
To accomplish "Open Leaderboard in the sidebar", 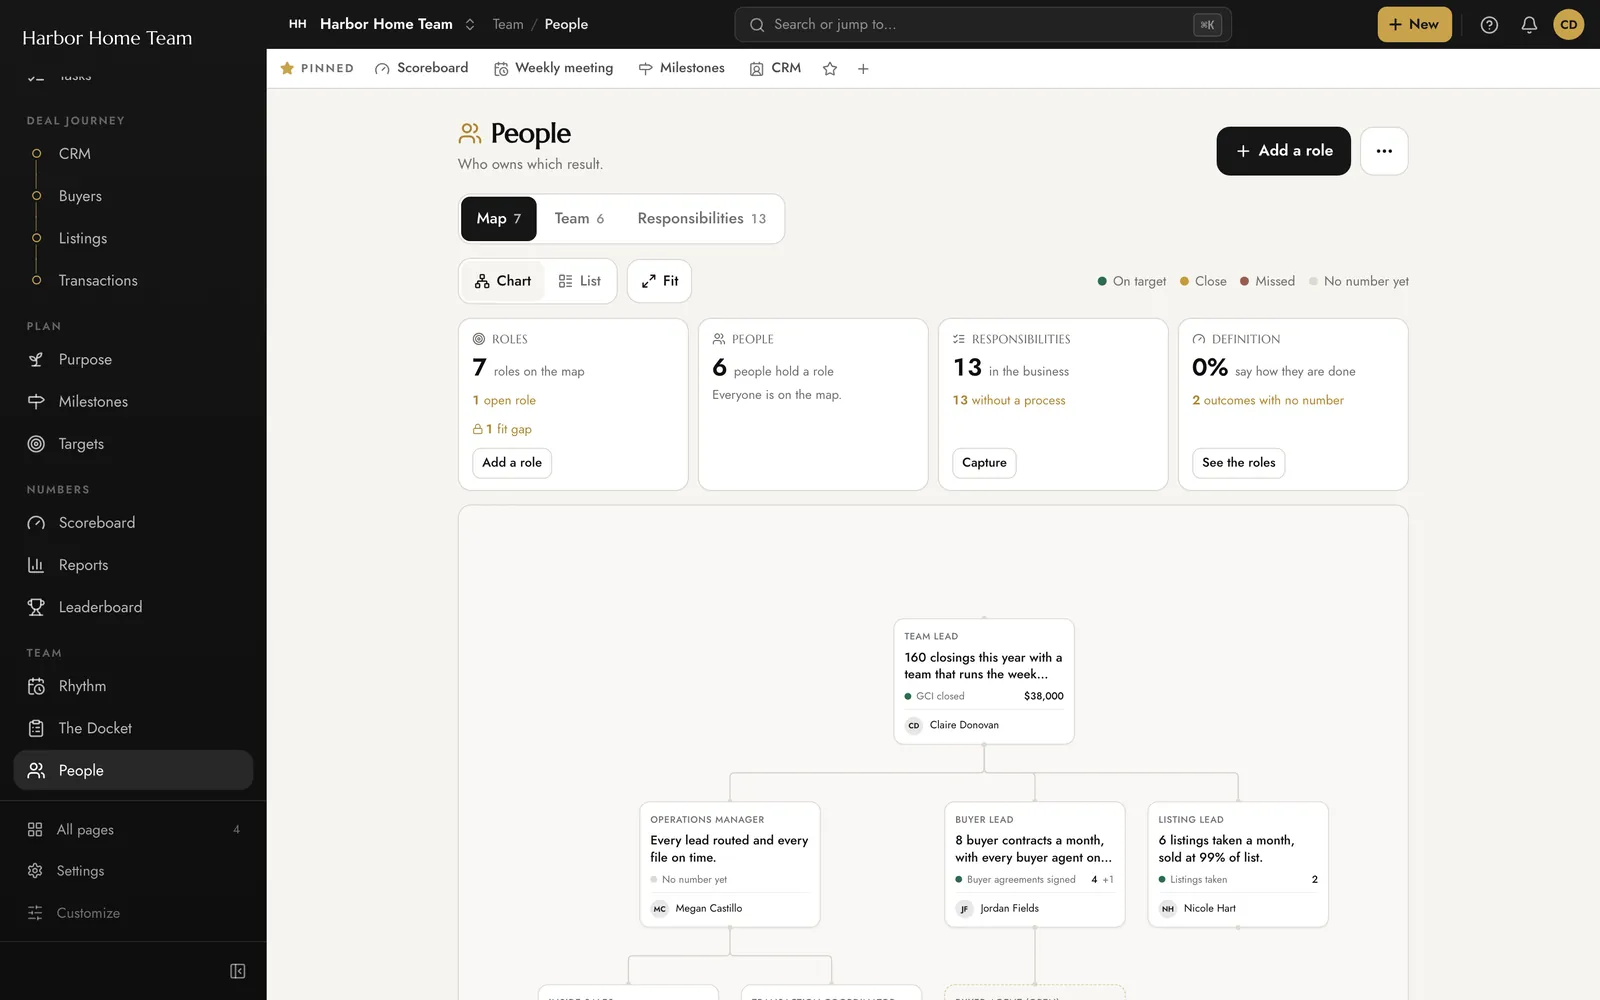I will pos(133,607).
